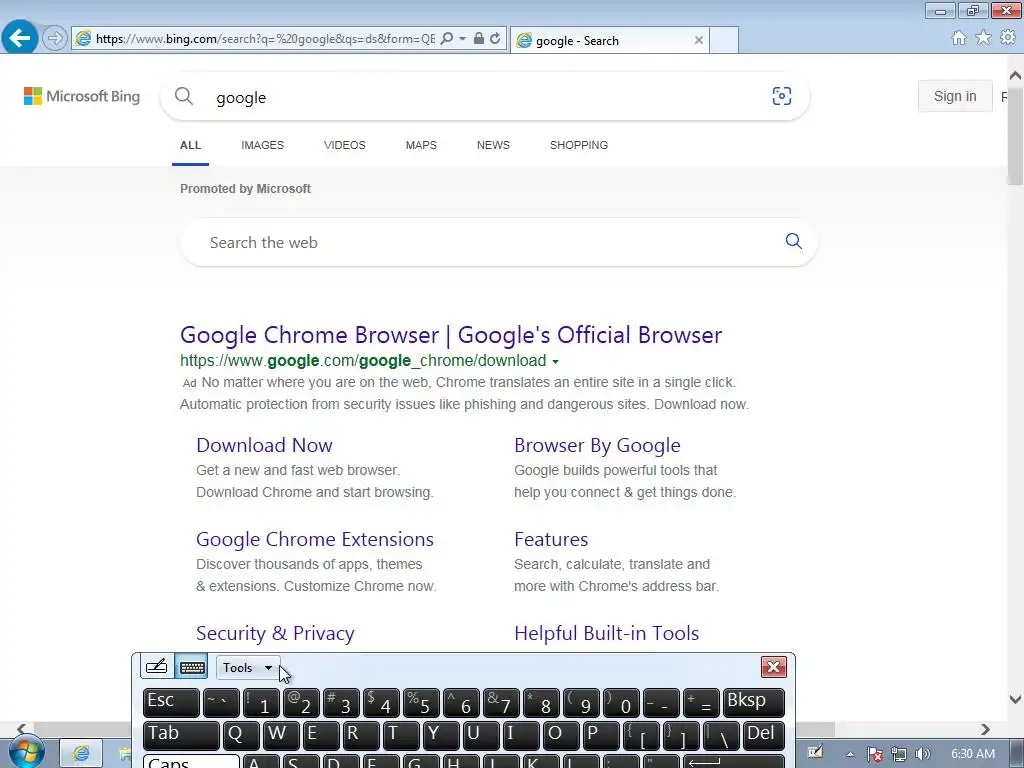Open 'Google Chrome Browser | Google's Official Browser' link
Viewport: 1024px width, 768px height.
[451, 335]
